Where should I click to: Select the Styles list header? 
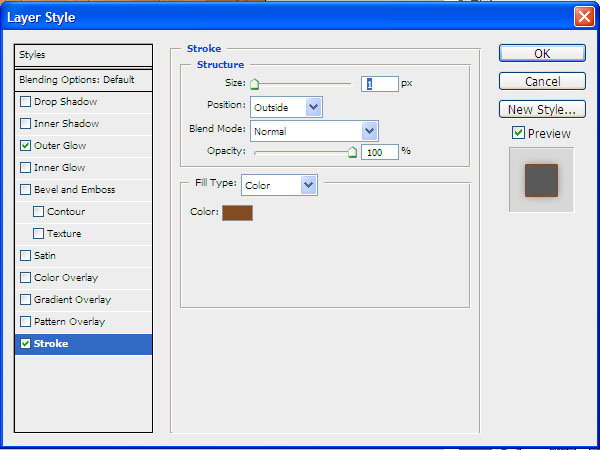point(83,55)
